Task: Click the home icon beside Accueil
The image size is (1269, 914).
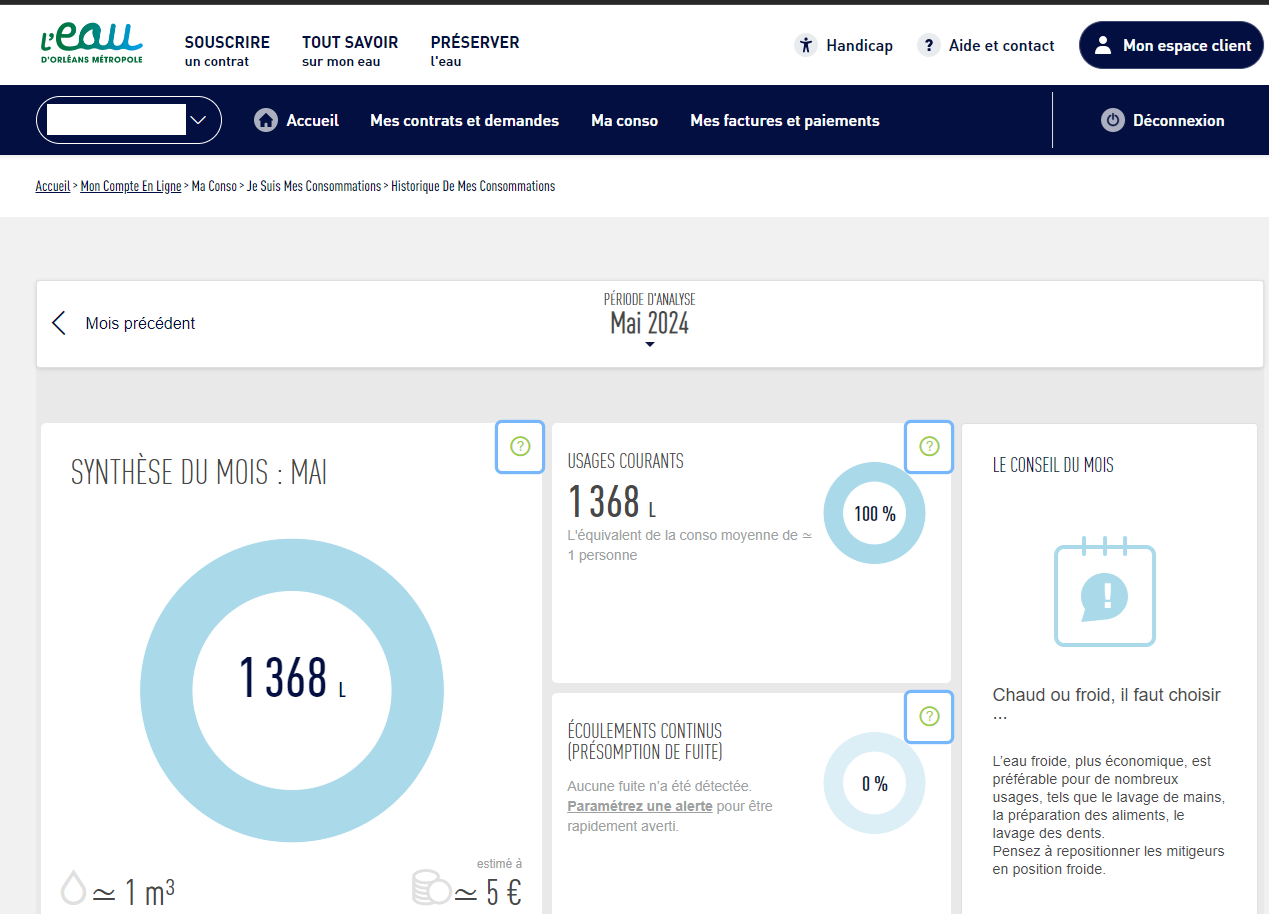Action: pos(266,120)
